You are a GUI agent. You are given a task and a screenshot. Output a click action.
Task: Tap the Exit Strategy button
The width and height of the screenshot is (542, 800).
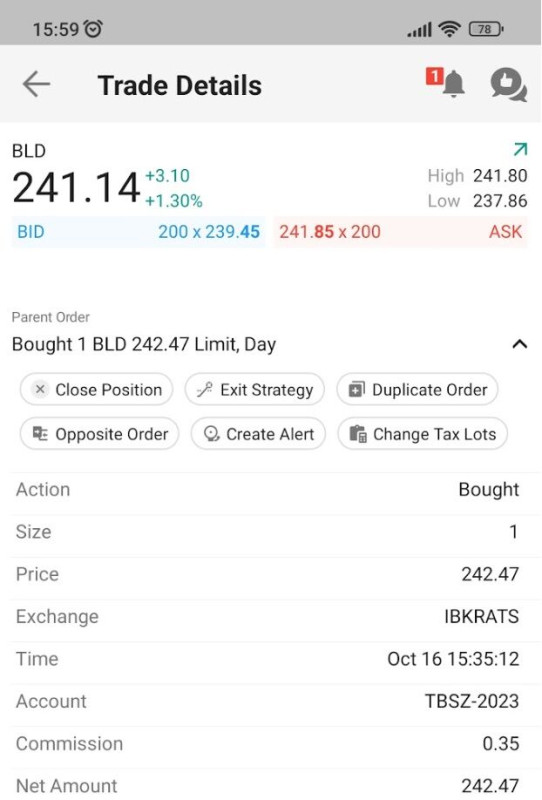(255, 390)
